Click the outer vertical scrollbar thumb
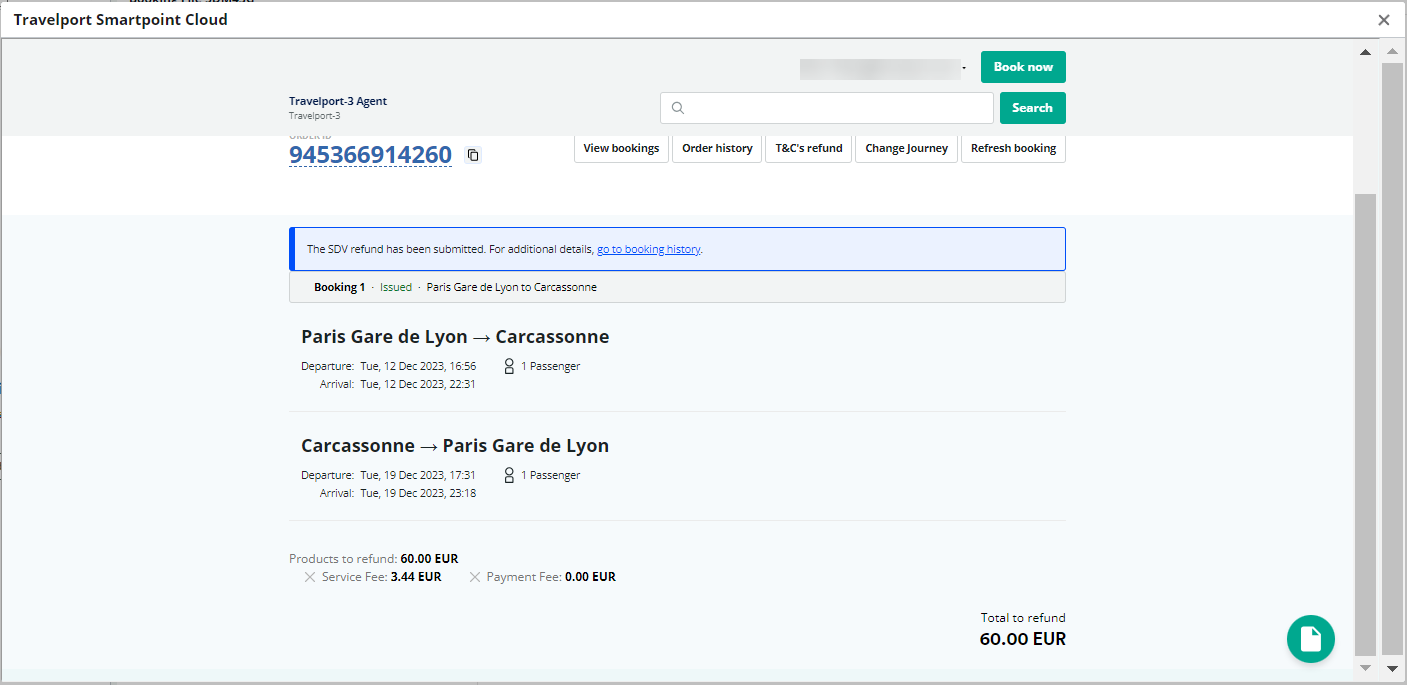The image size is (1407, 685). pos(1391,358)
